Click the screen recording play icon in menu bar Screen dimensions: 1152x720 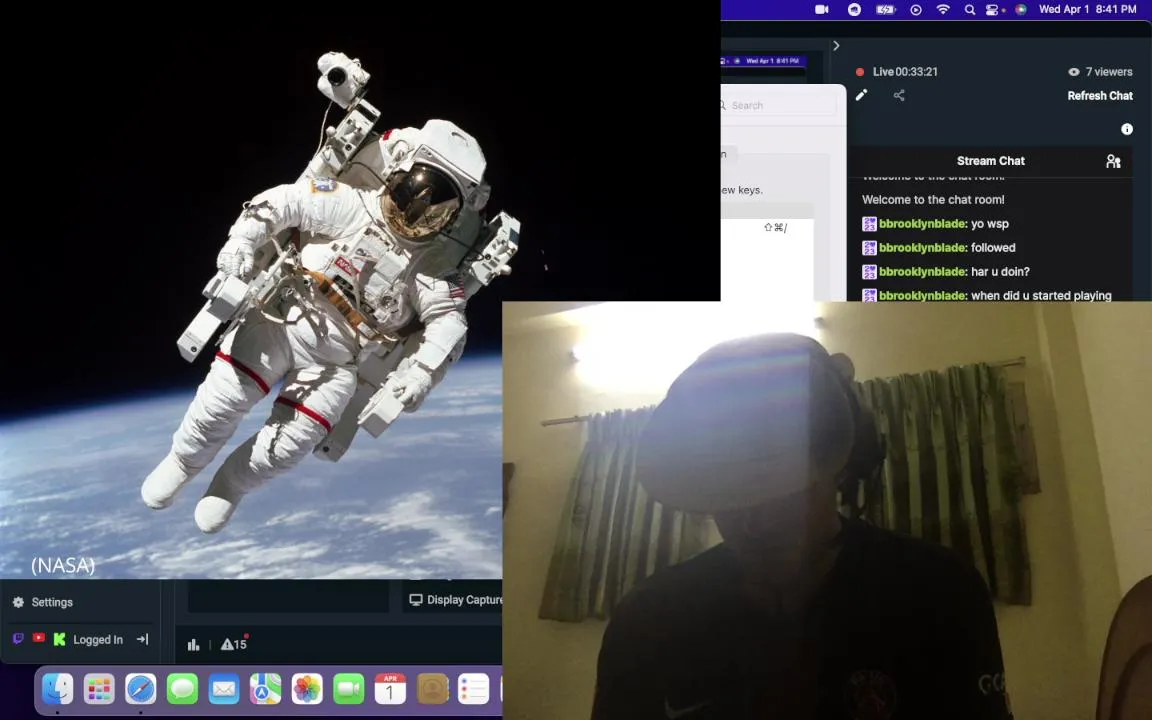(x=915, y=10)
